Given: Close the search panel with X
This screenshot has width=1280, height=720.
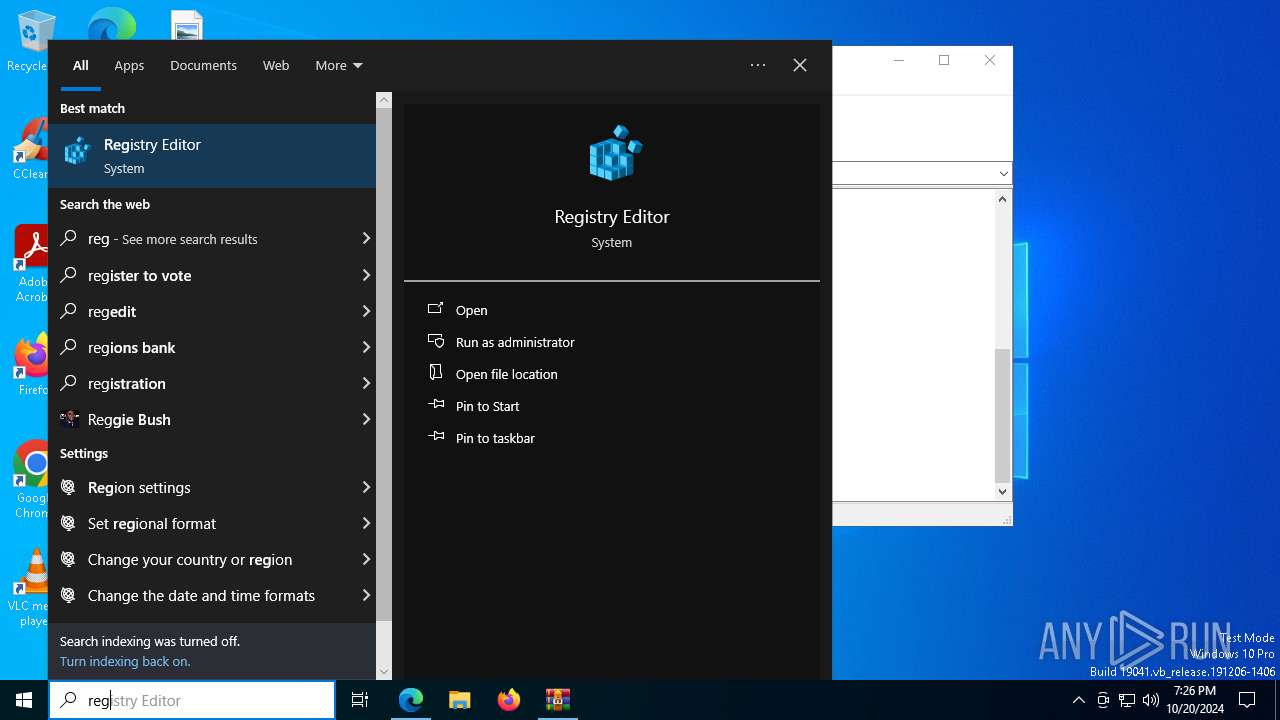Looking at the screenshot, I should (800, 65).
